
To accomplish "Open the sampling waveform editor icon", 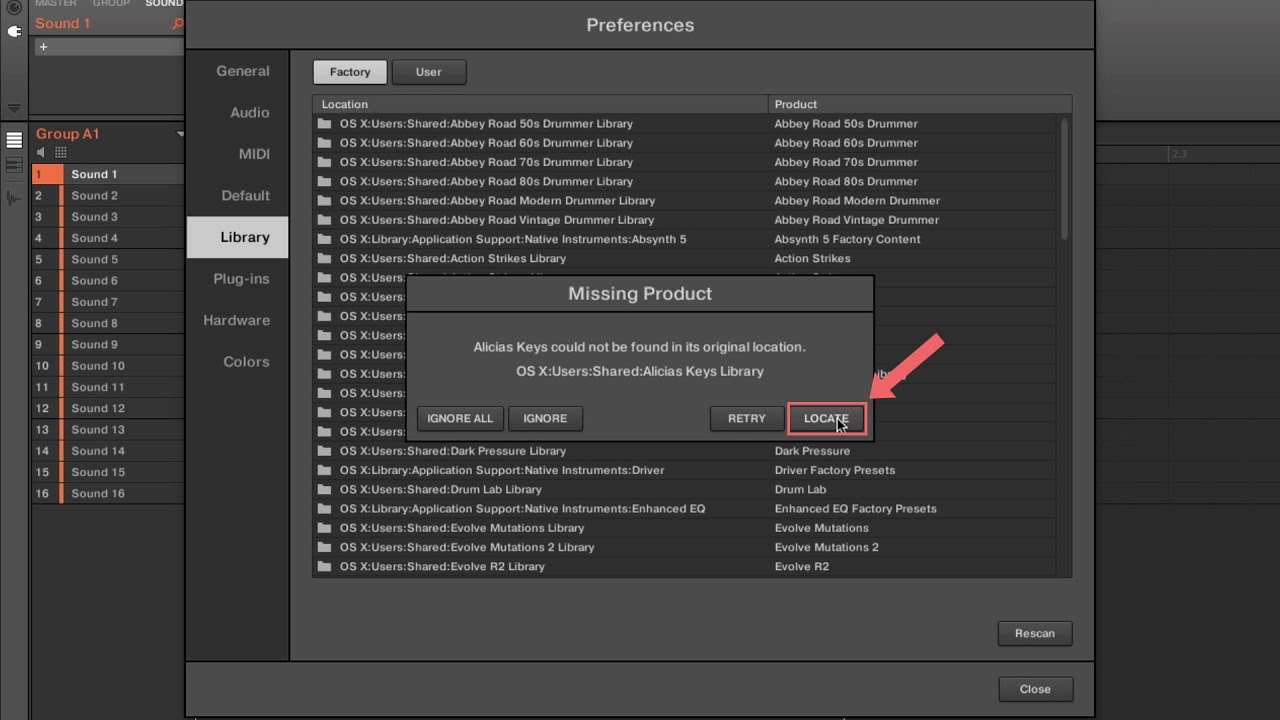I will point(14,197).
